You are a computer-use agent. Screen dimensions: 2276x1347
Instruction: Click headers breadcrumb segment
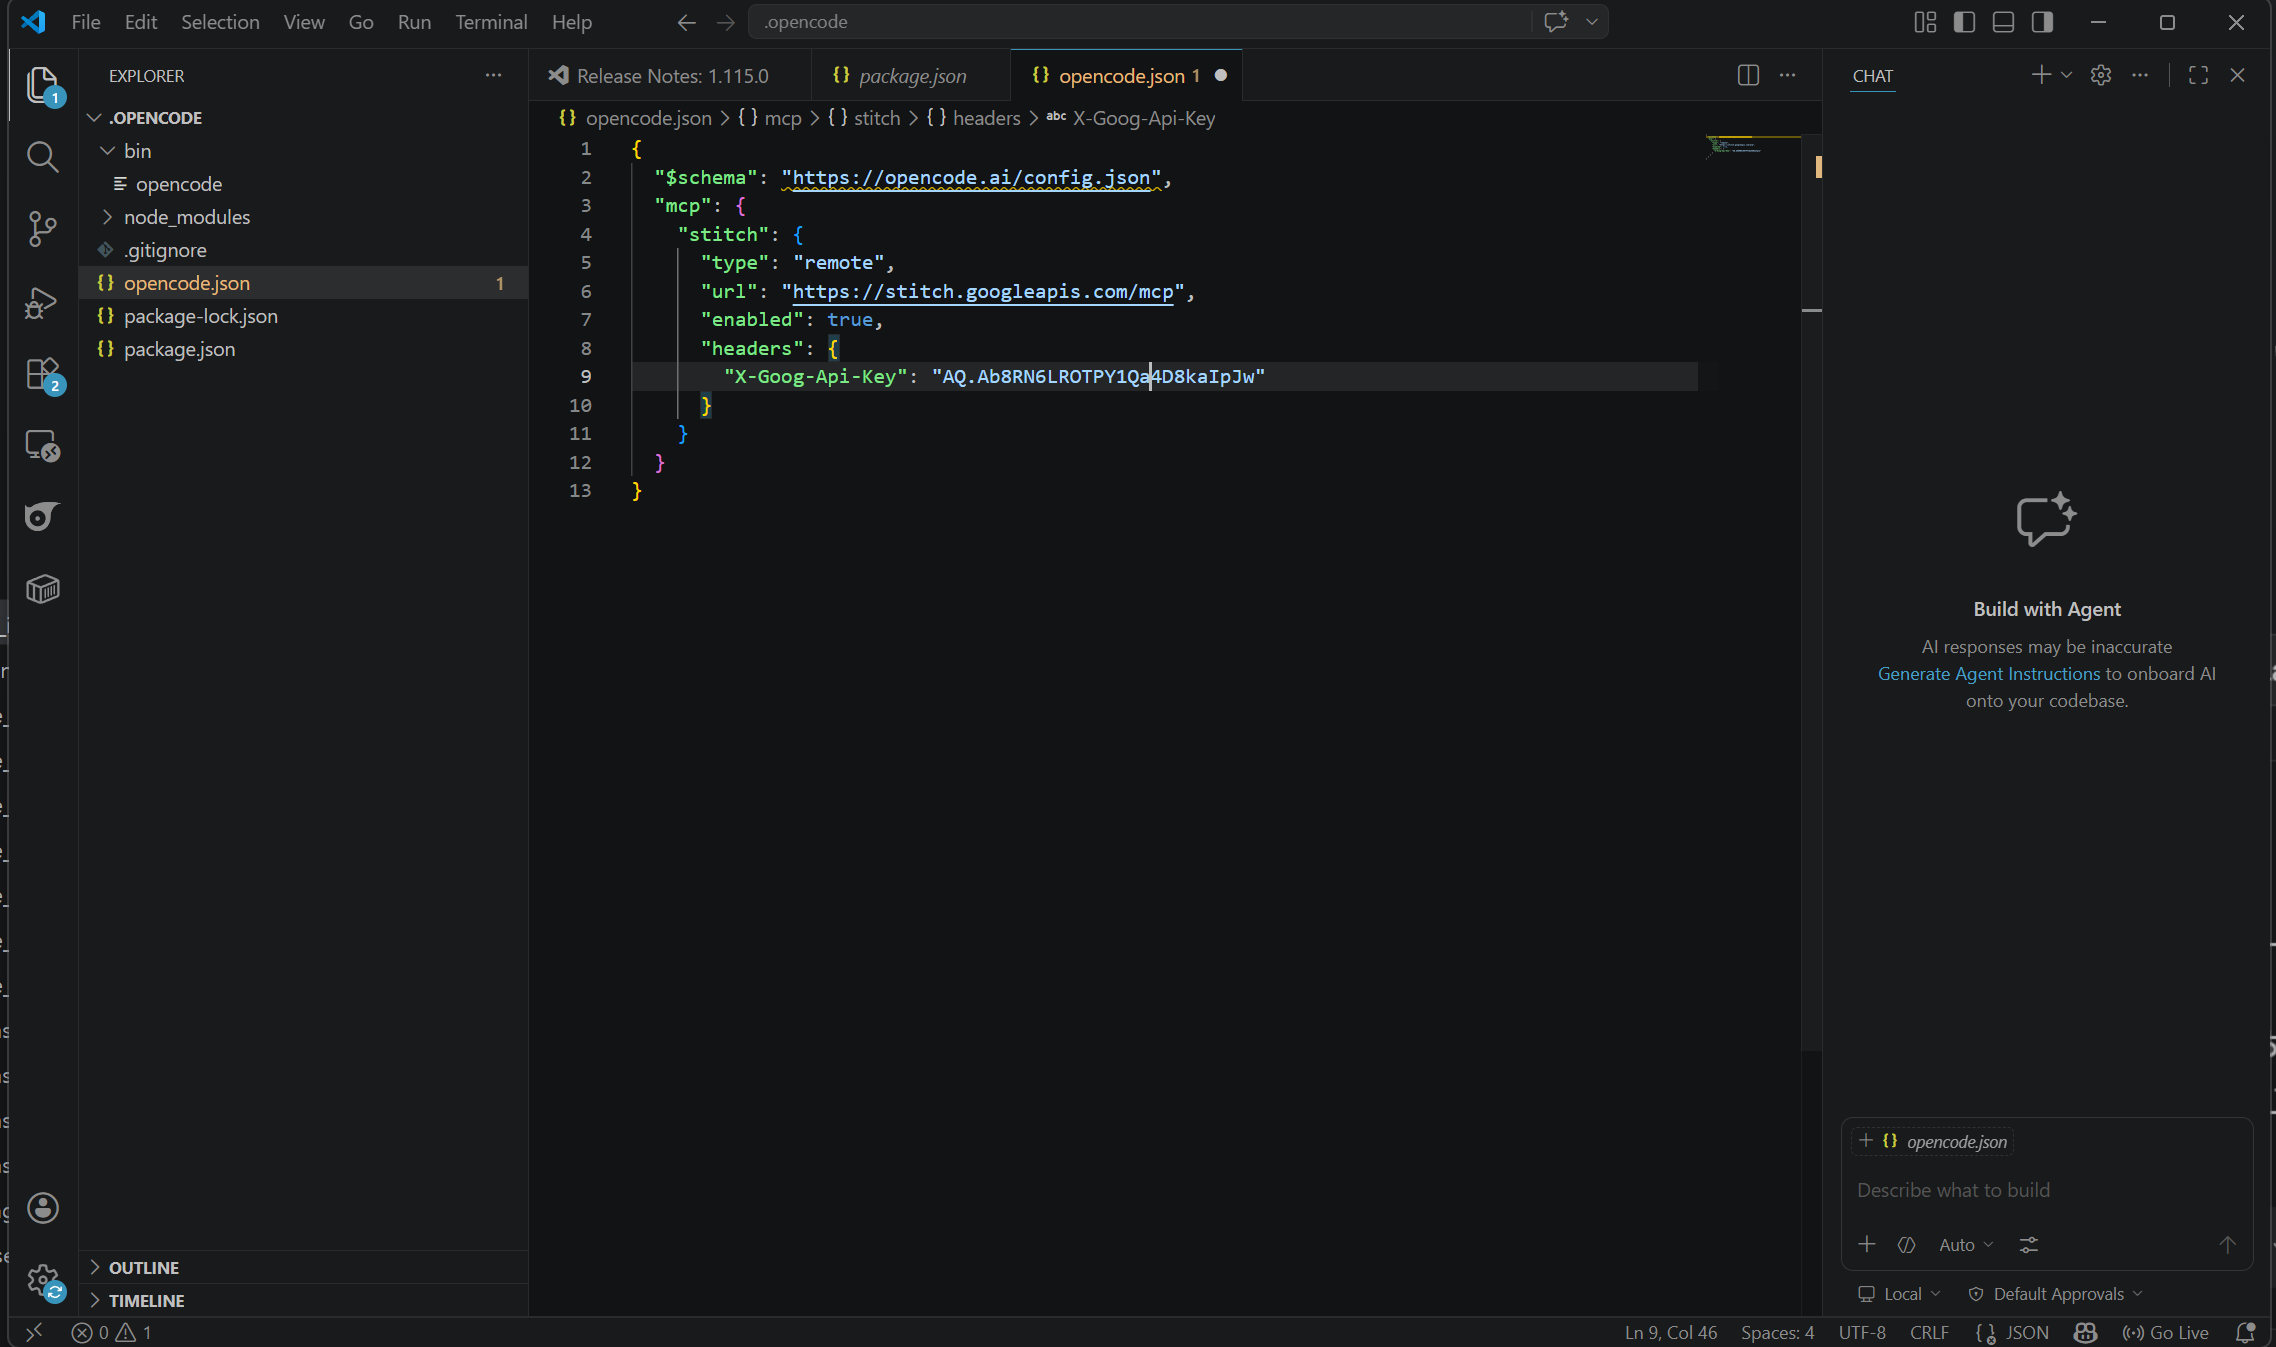tap(974, 118)
